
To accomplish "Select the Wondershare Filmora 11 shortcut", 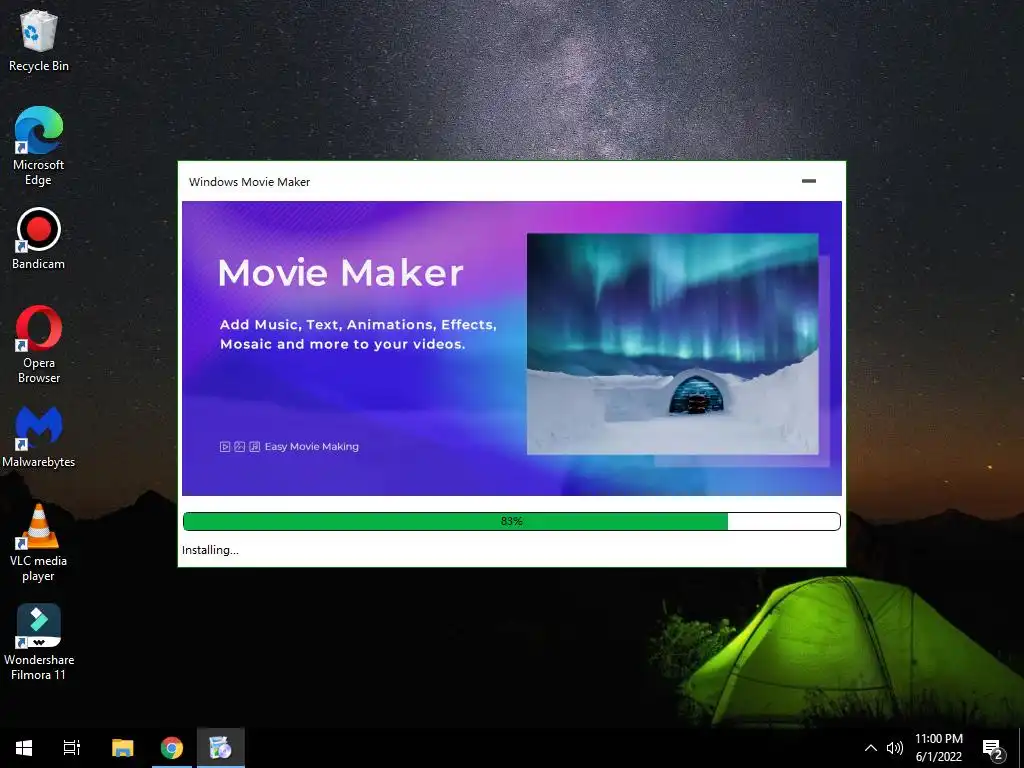I will pos(39,641).
